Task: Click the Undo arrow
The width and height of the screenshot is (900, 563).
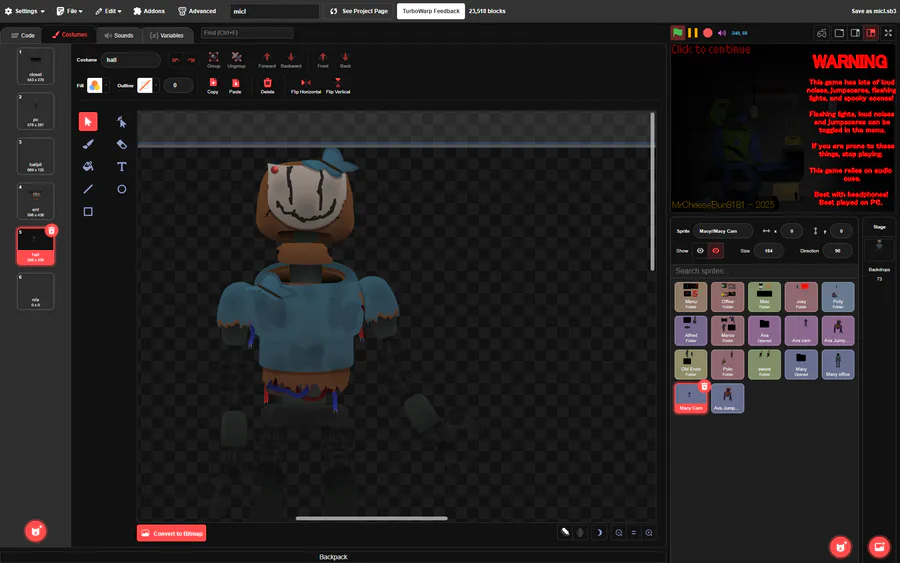Action: pyautogui.click(x=176, y=60)
